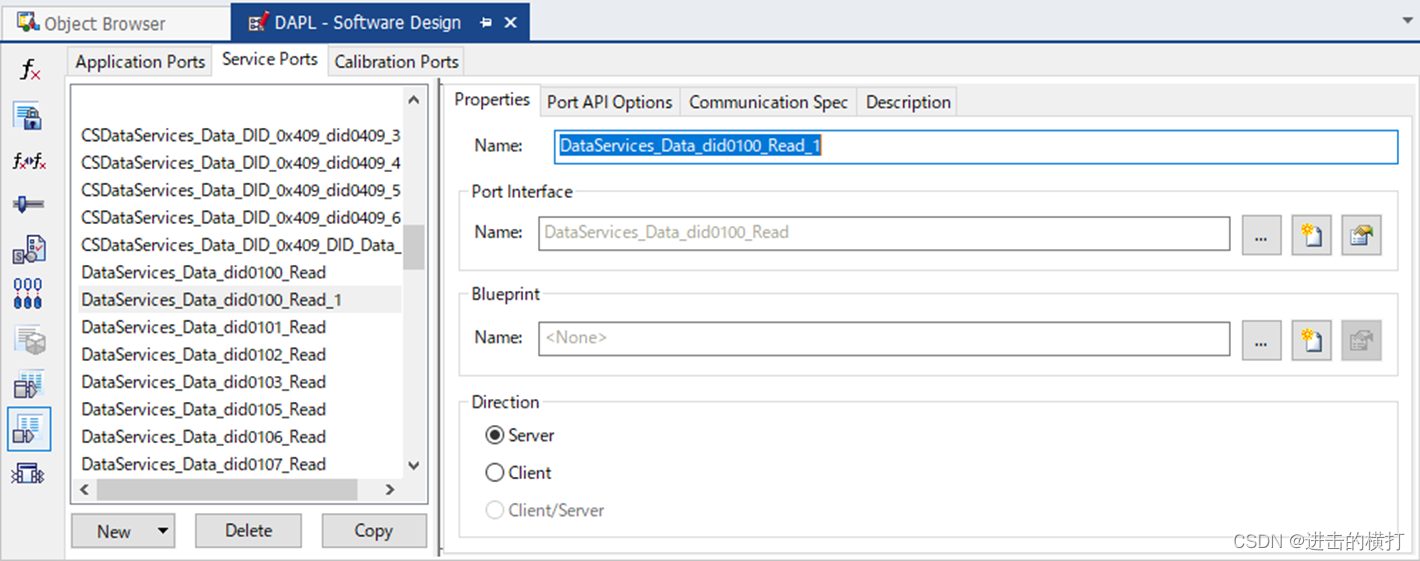Screen dimensions: 1420x561
Task: Open port interface properties icon
Action: coord(1361,236)
